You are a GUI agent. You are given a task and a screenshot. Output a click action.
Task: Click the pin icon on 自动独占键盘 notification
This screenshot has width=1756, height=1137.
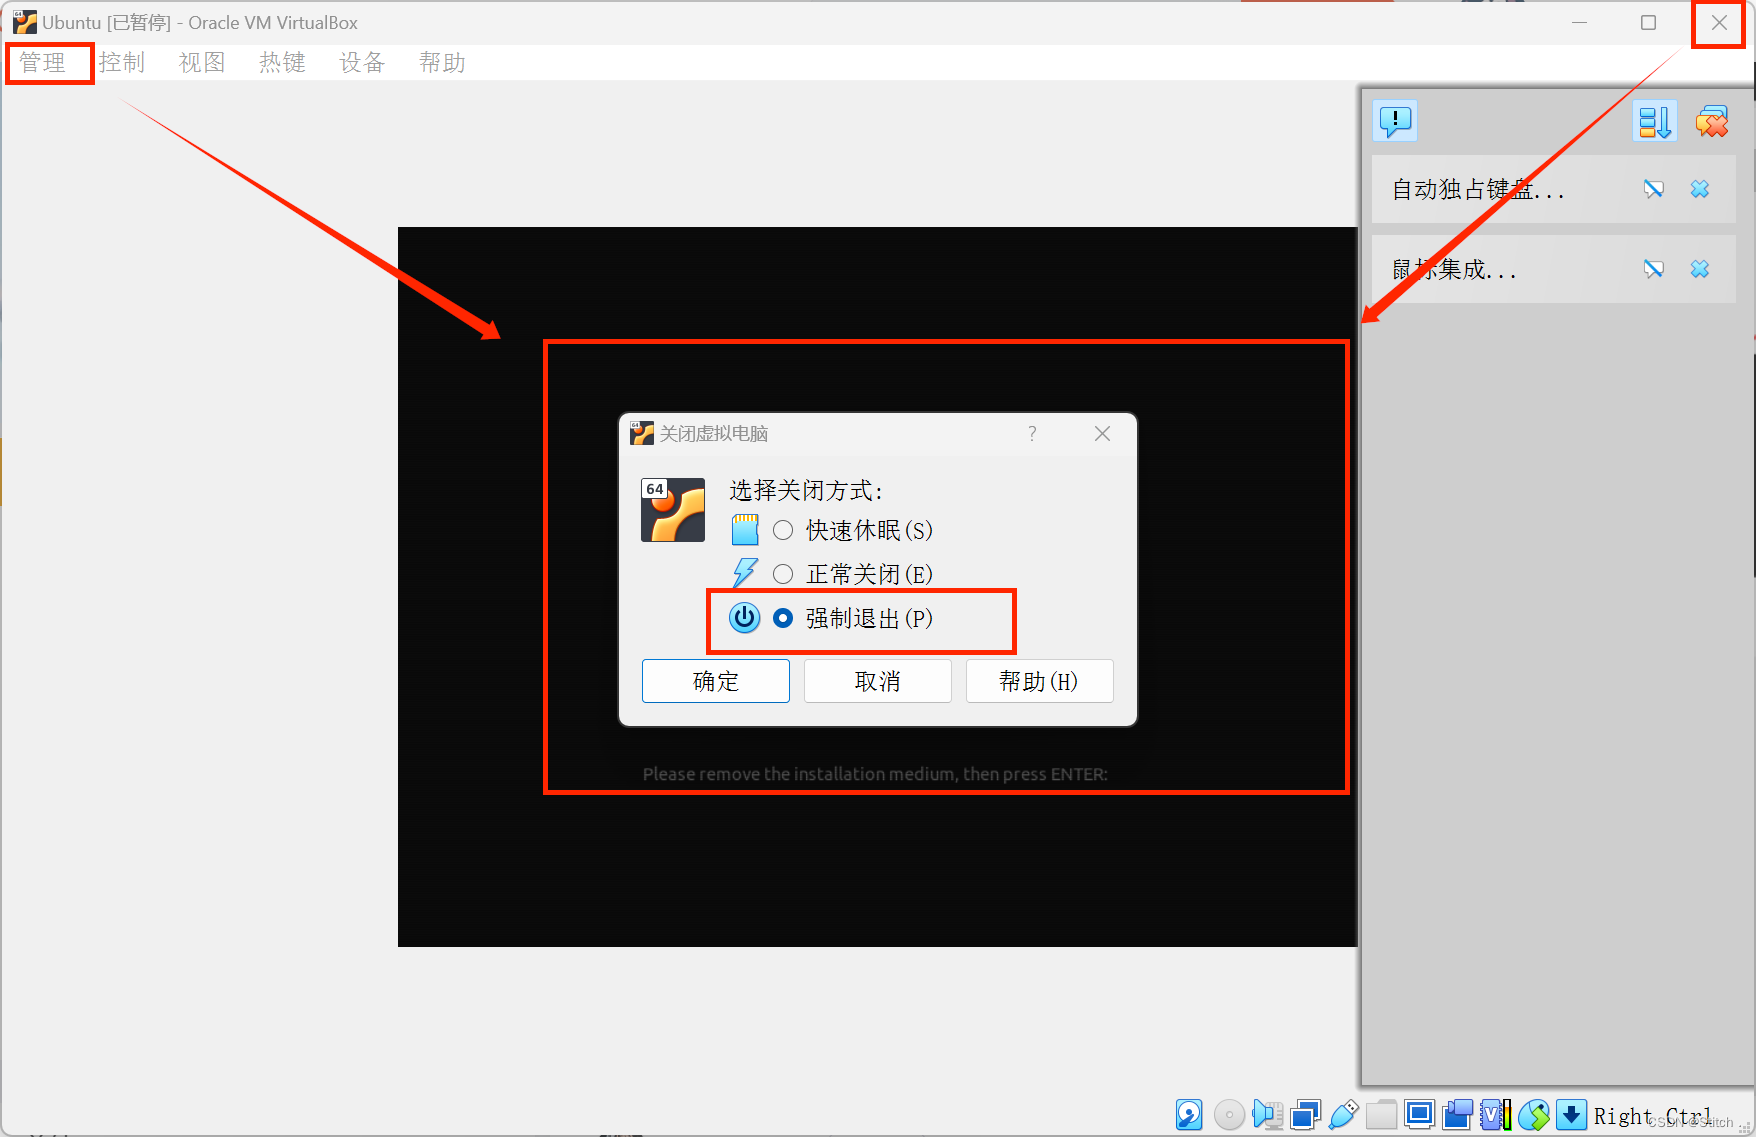1654,189
